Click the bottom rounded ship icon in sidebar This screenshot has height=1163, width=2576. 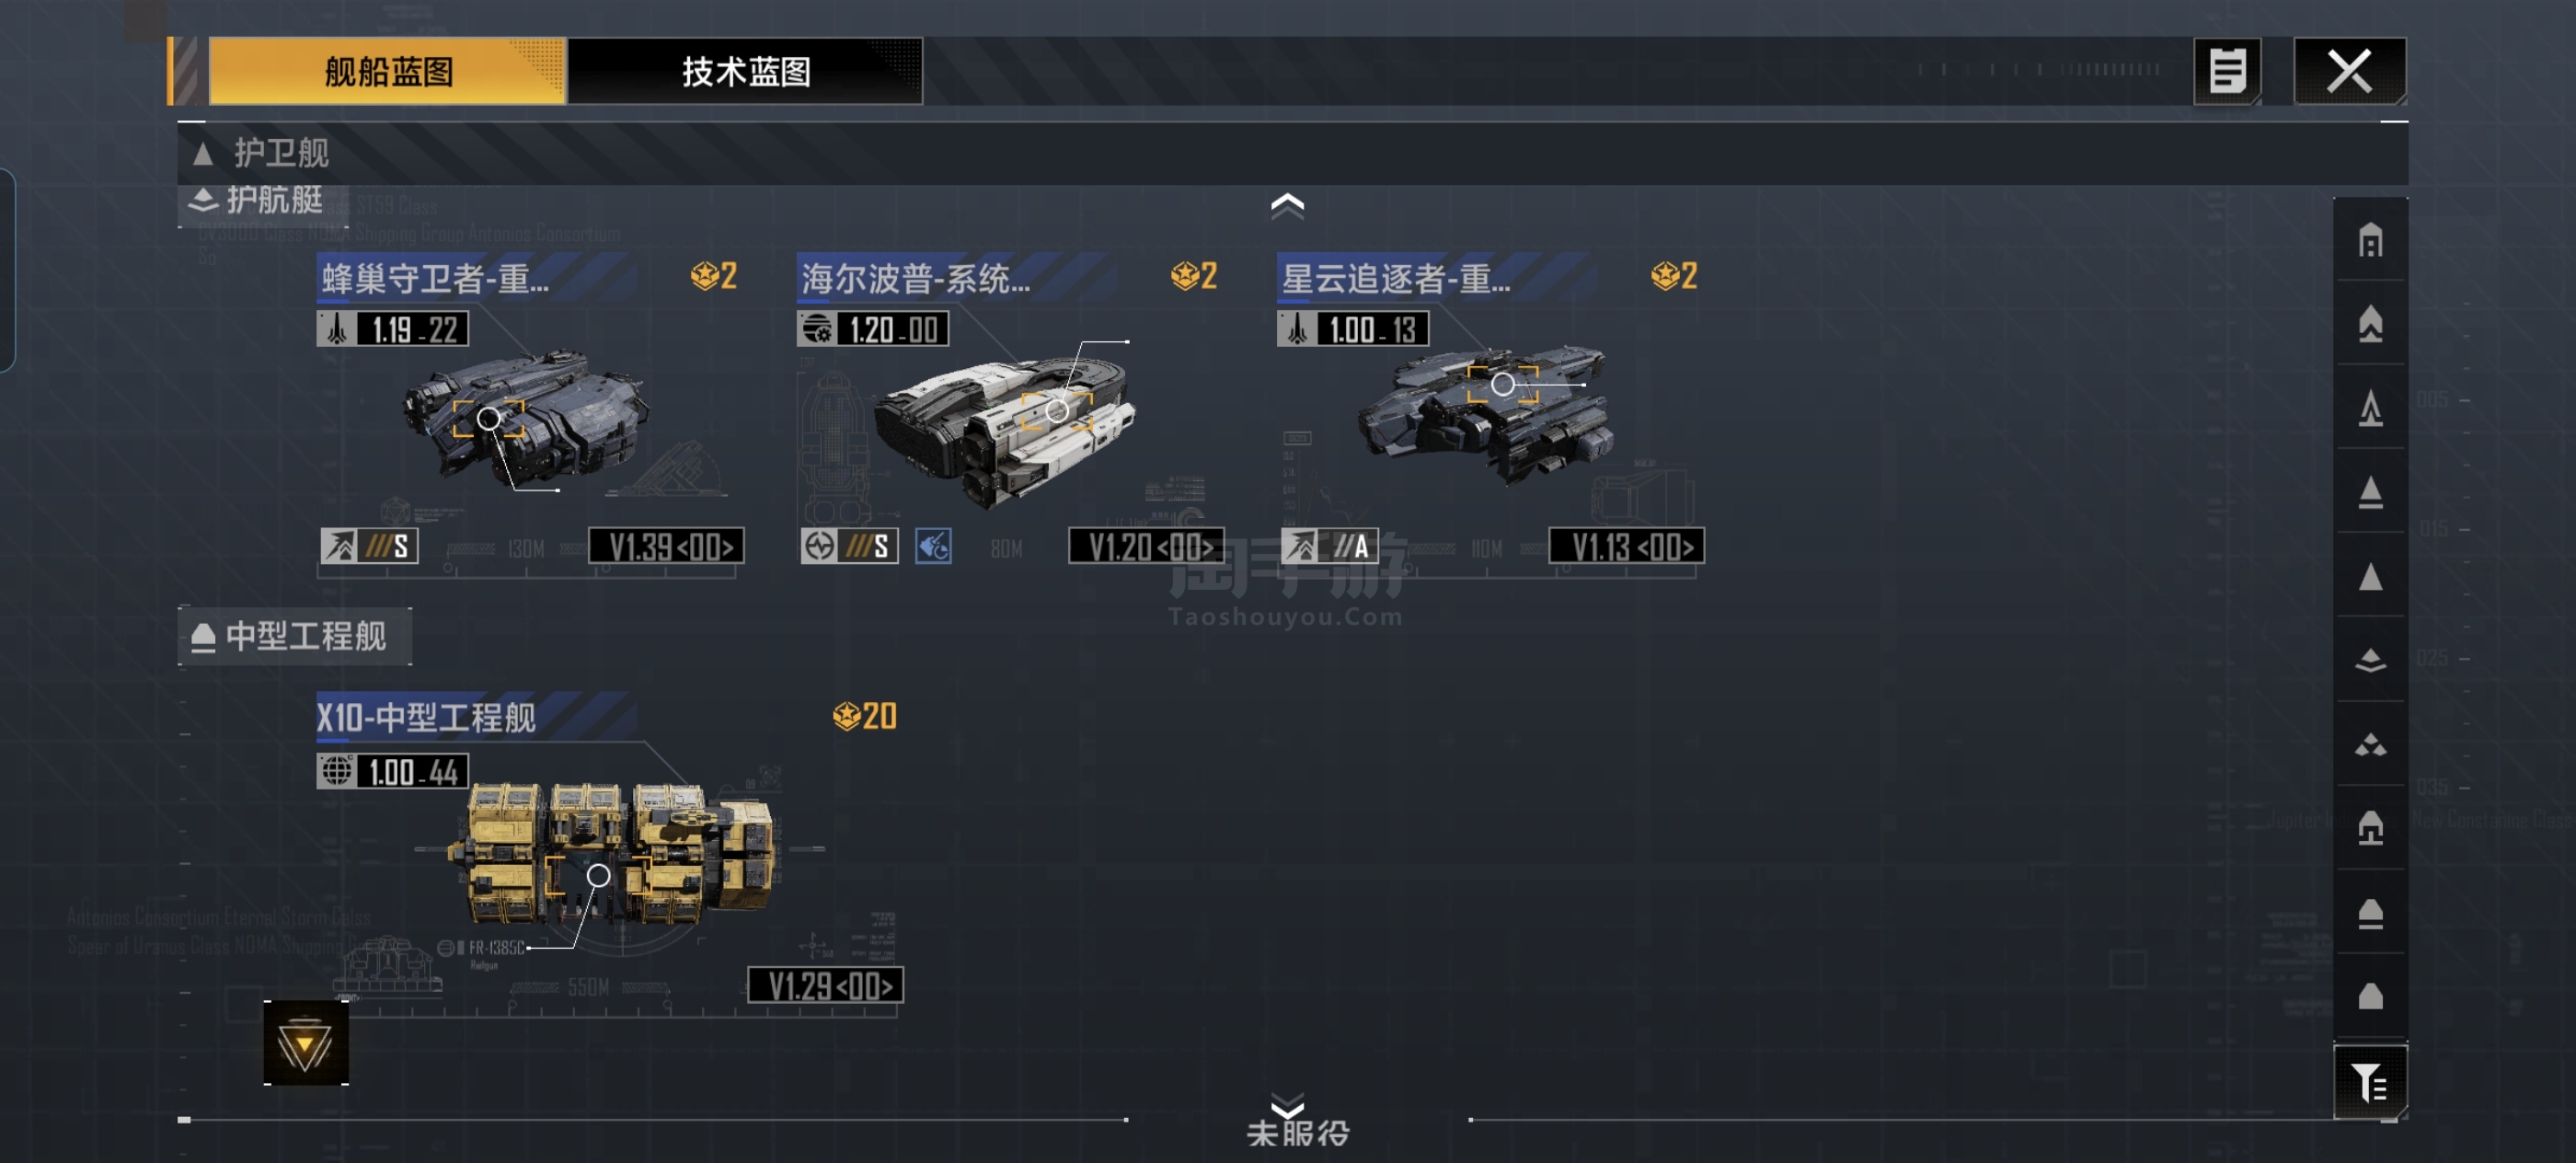[x=2370, y=997]
